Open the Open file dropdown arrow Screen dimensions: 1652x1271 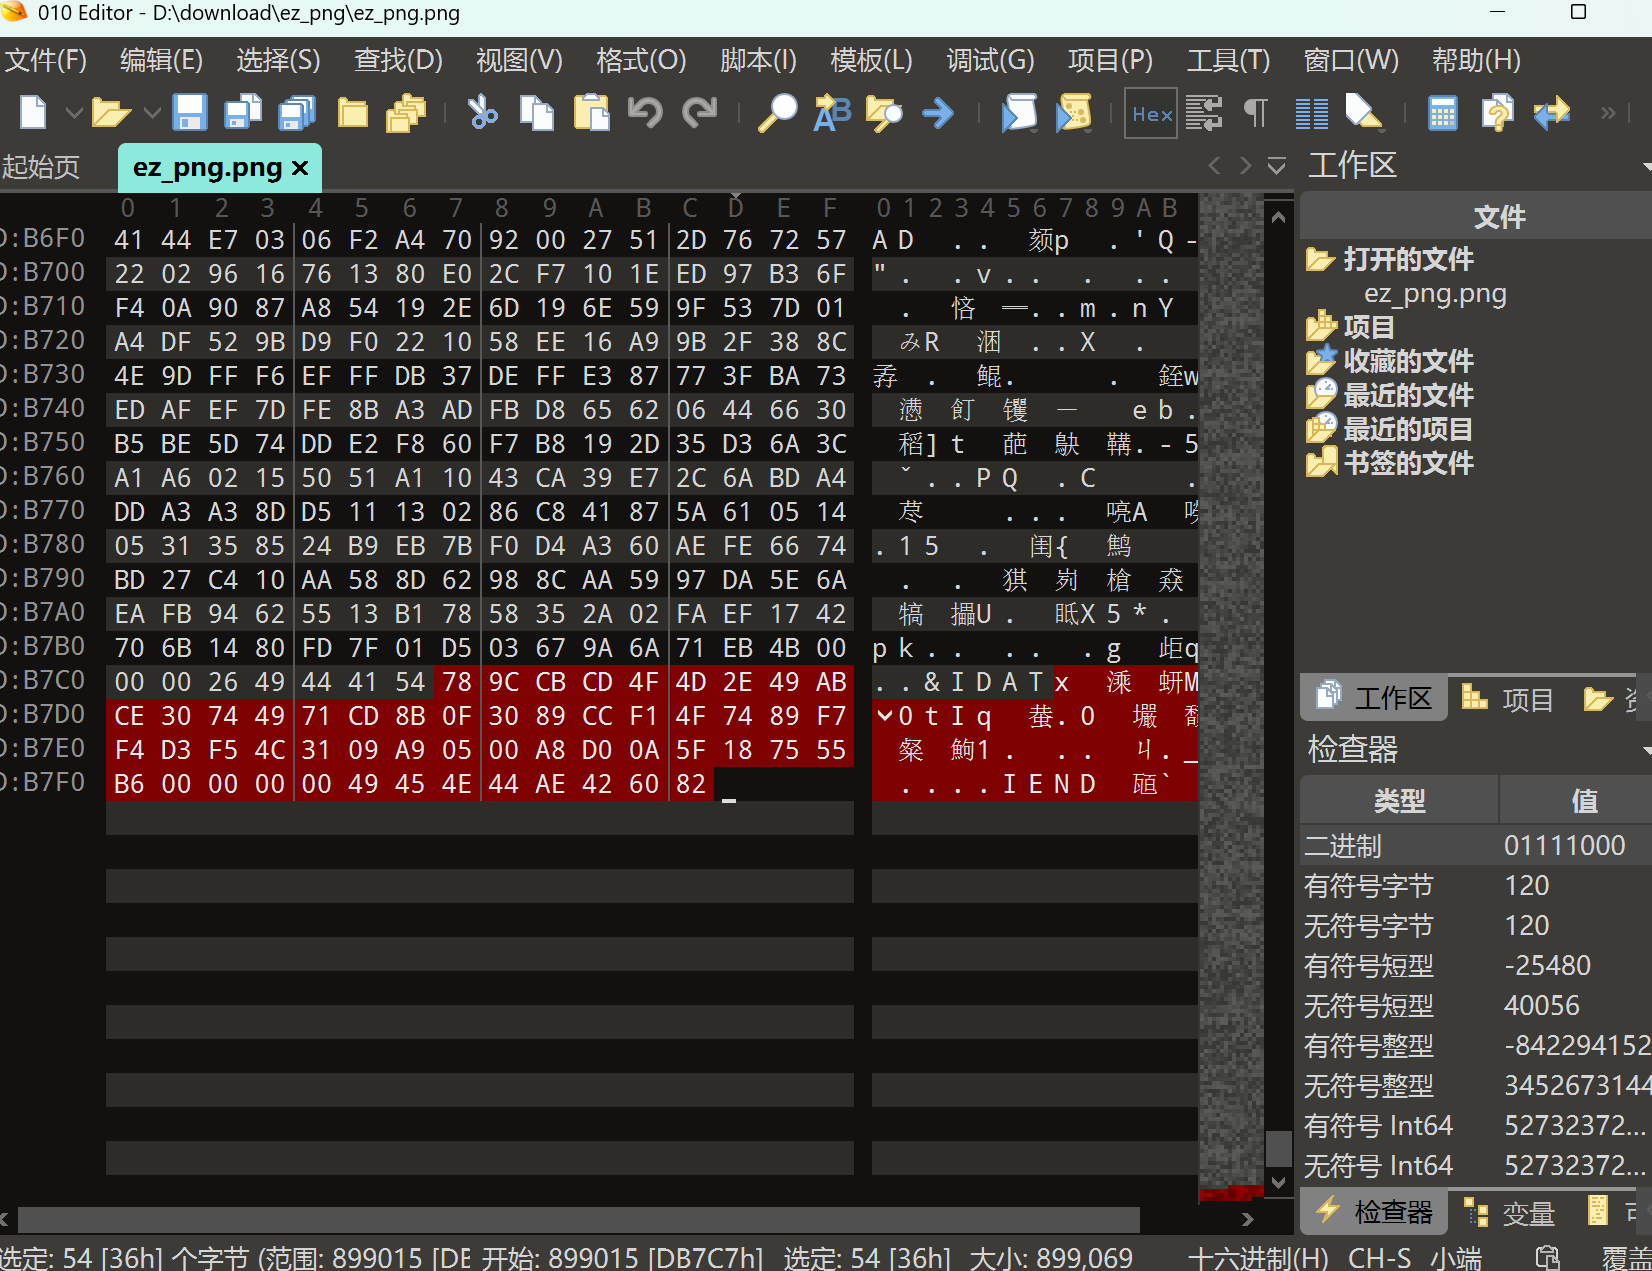pyautogui.click(x=152, y=112)
